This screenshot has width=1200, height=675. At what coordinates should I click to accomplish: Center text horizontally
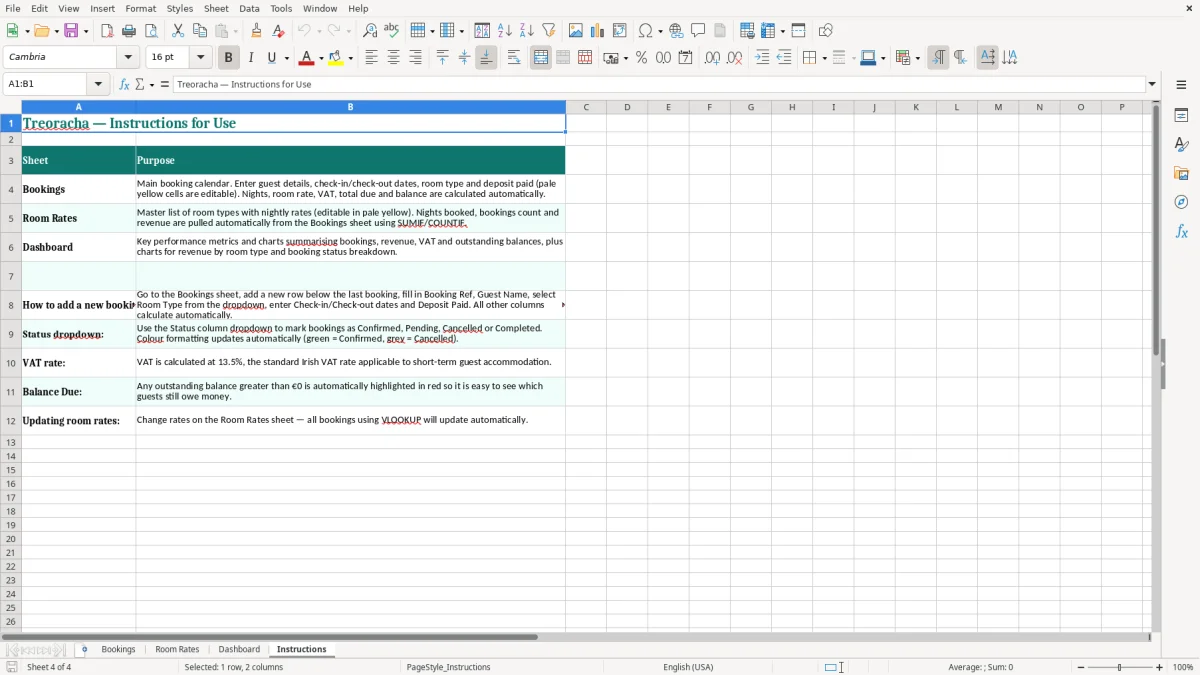(393, 58)
